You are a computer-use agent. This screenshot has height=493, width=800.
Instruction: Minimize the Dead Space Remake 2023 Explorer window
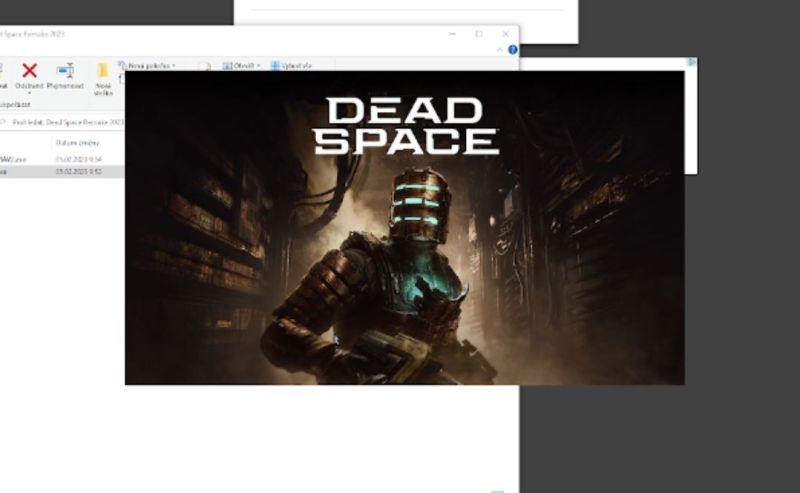click(453, 34)
